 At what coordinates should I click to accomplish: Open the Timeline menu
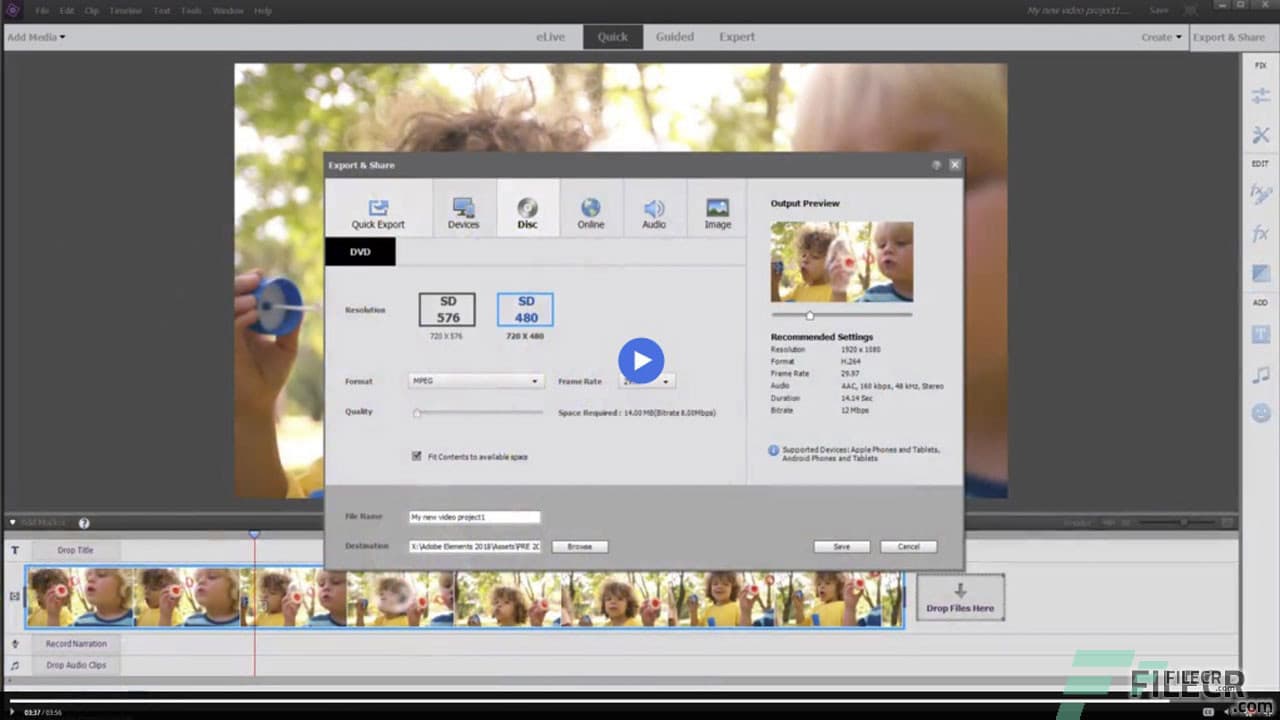tap(125, 10)
